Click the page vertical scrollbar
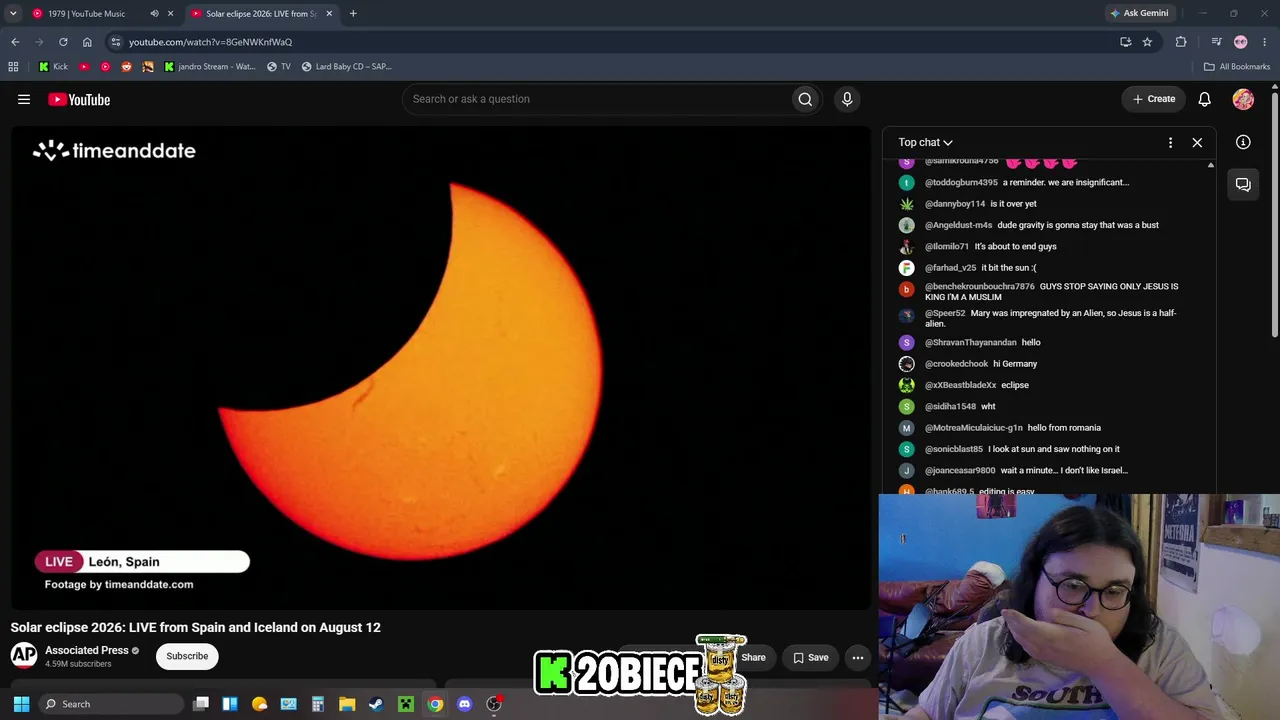1280x720 pixels. pyautogui.click(x=1275, y=215)
